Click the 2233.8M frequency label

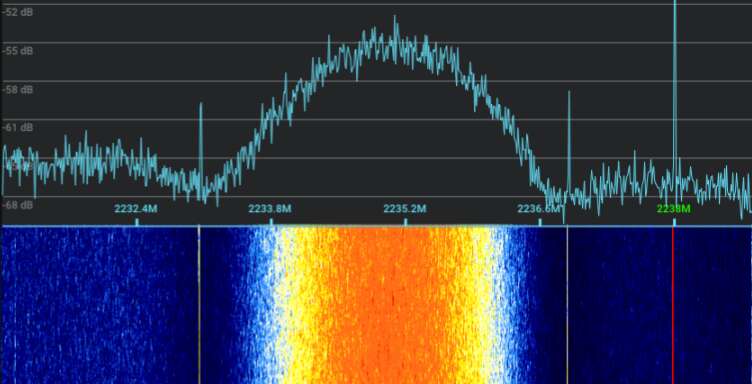[x=270, y=209]
